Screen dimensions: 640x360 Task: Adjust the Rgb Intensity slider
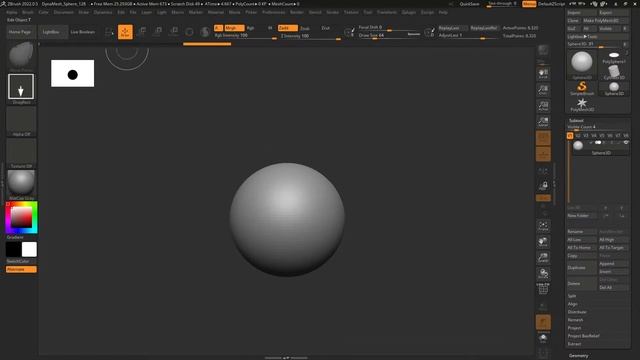pyautogui.click(x=245, y=36)
